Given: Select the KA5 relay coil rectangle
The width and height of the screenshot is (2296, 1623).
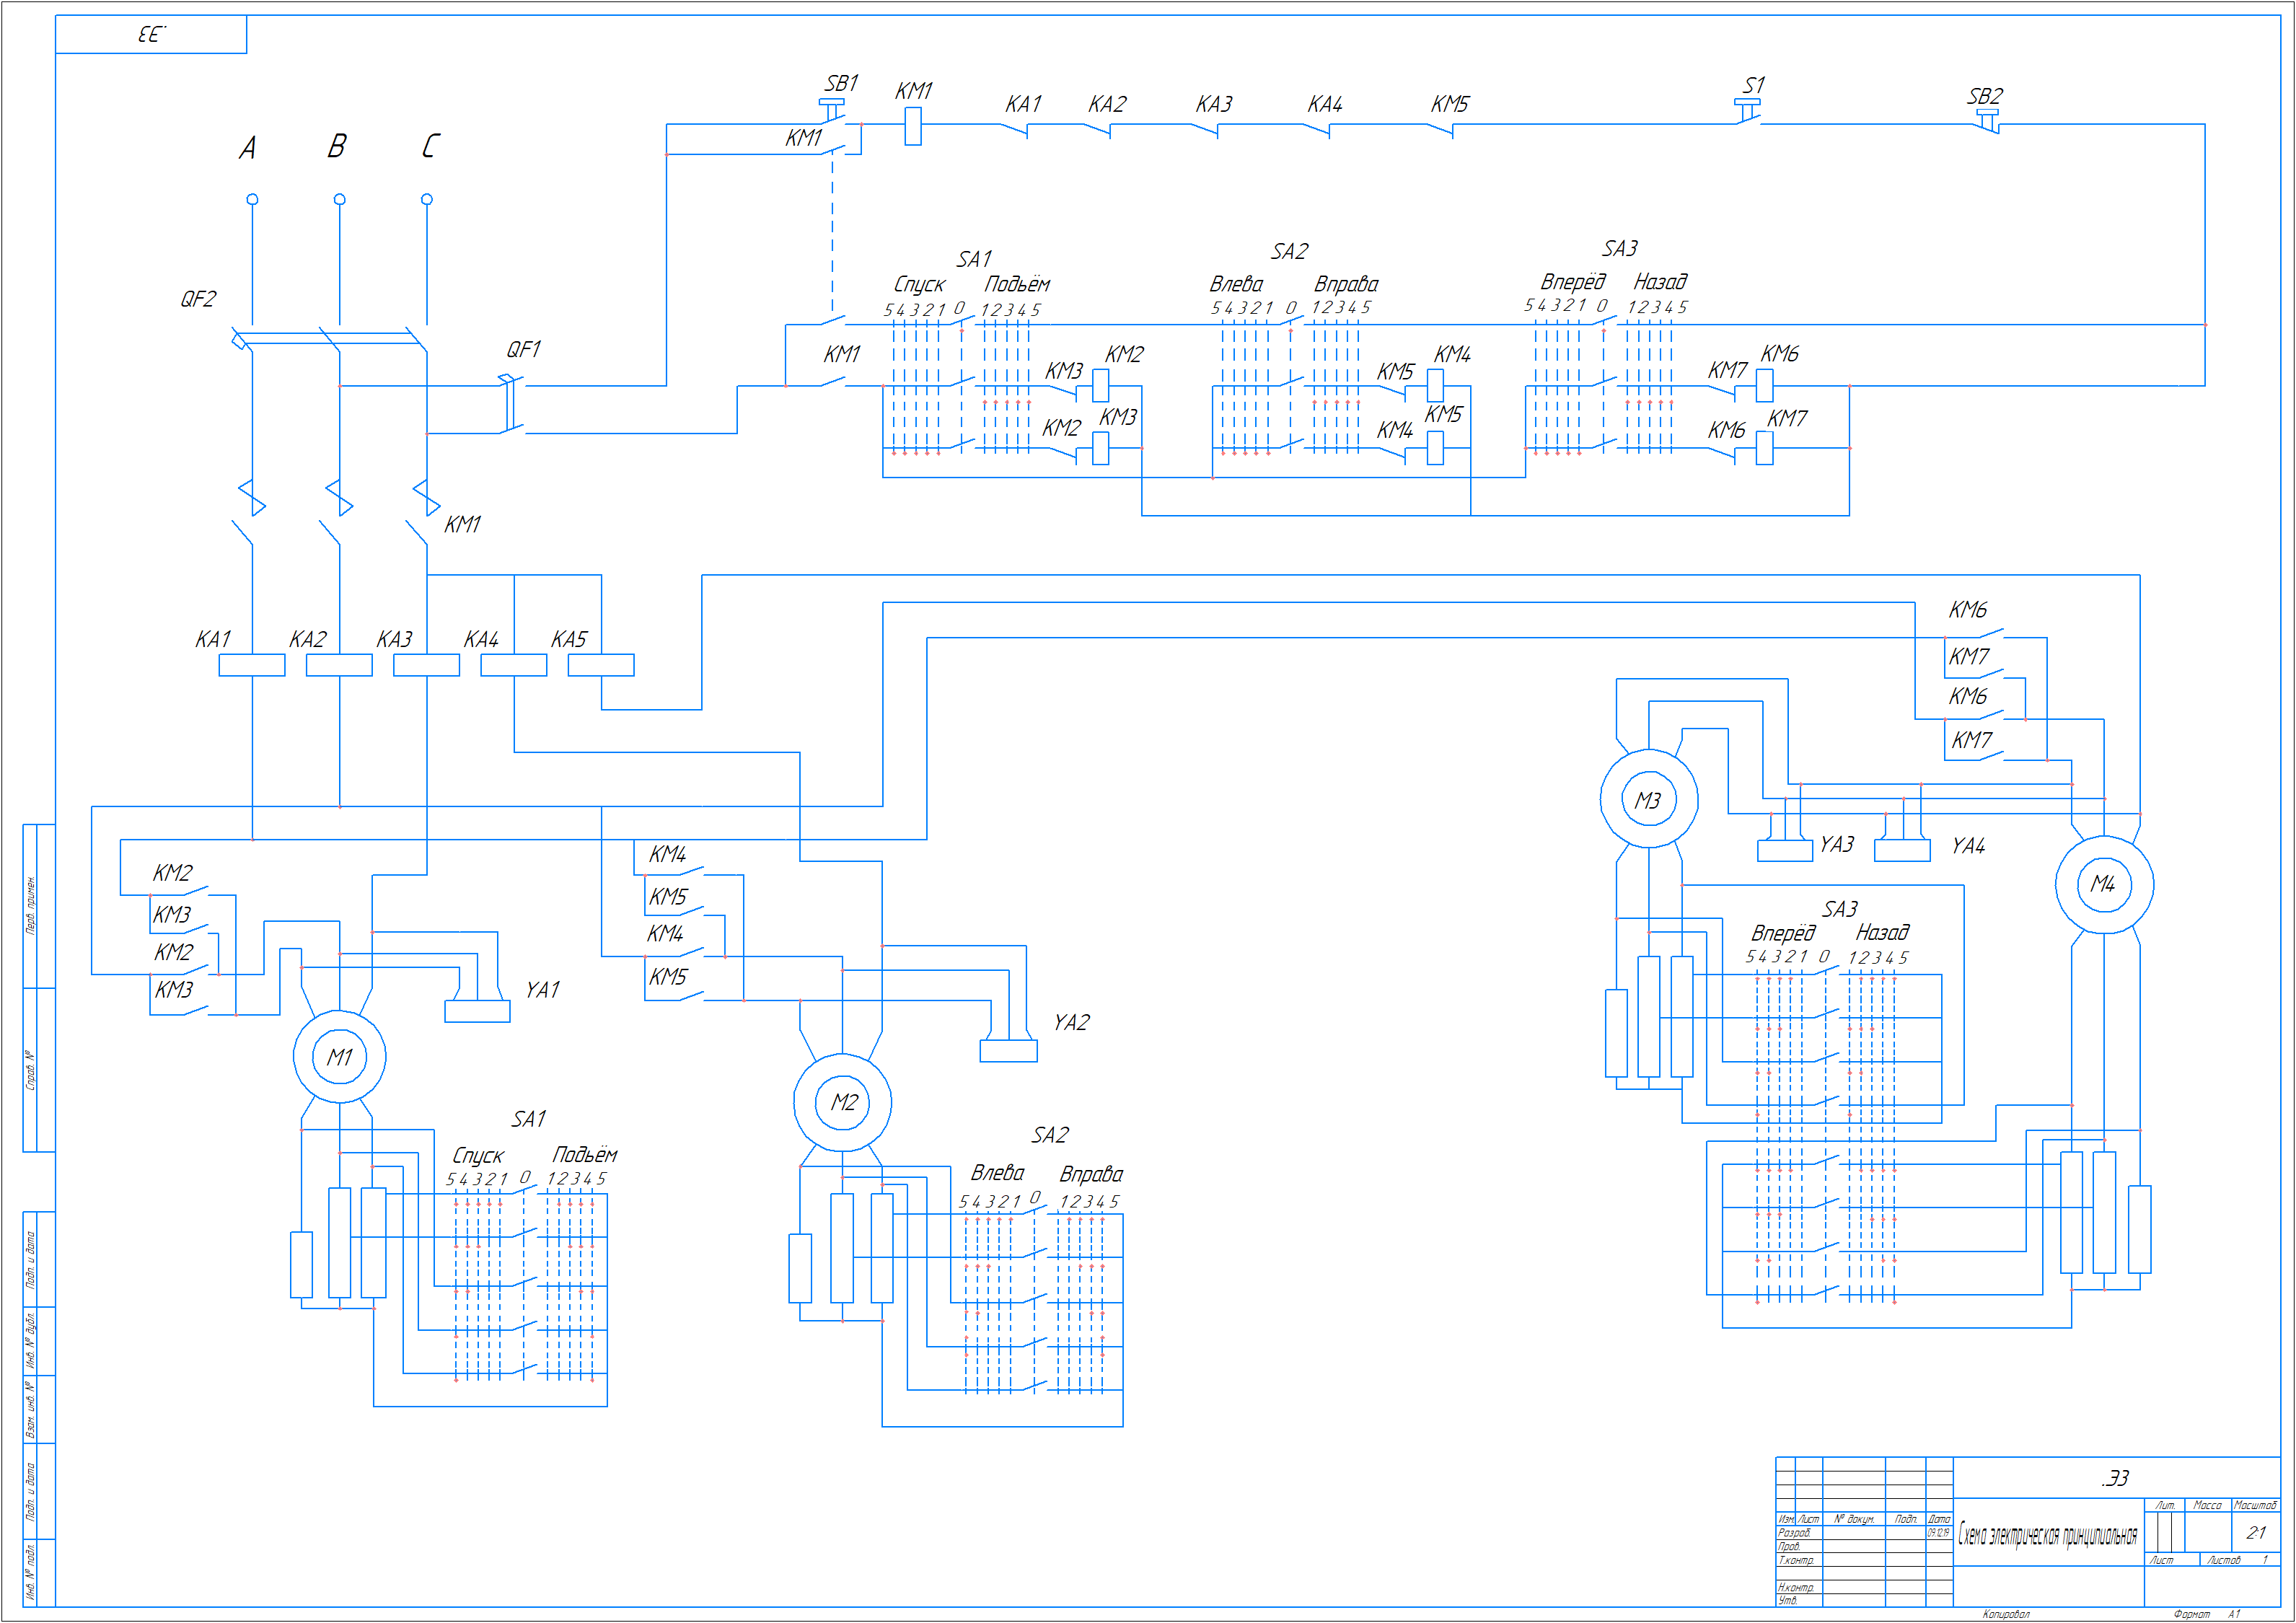Looking at the screenshot, I should tap(601, 665).
